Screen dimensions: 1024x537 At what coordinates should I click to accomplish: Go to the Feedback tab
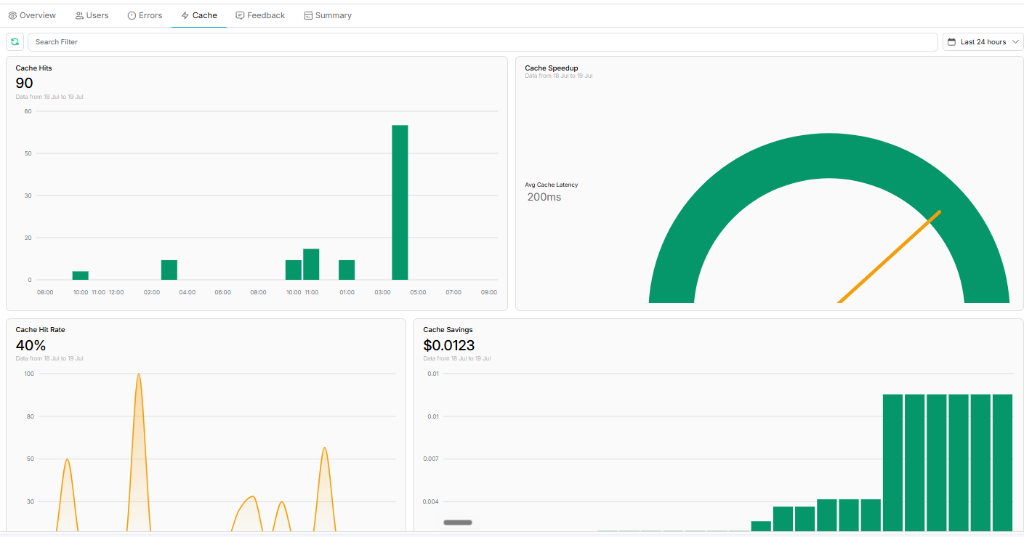[261, 15]
